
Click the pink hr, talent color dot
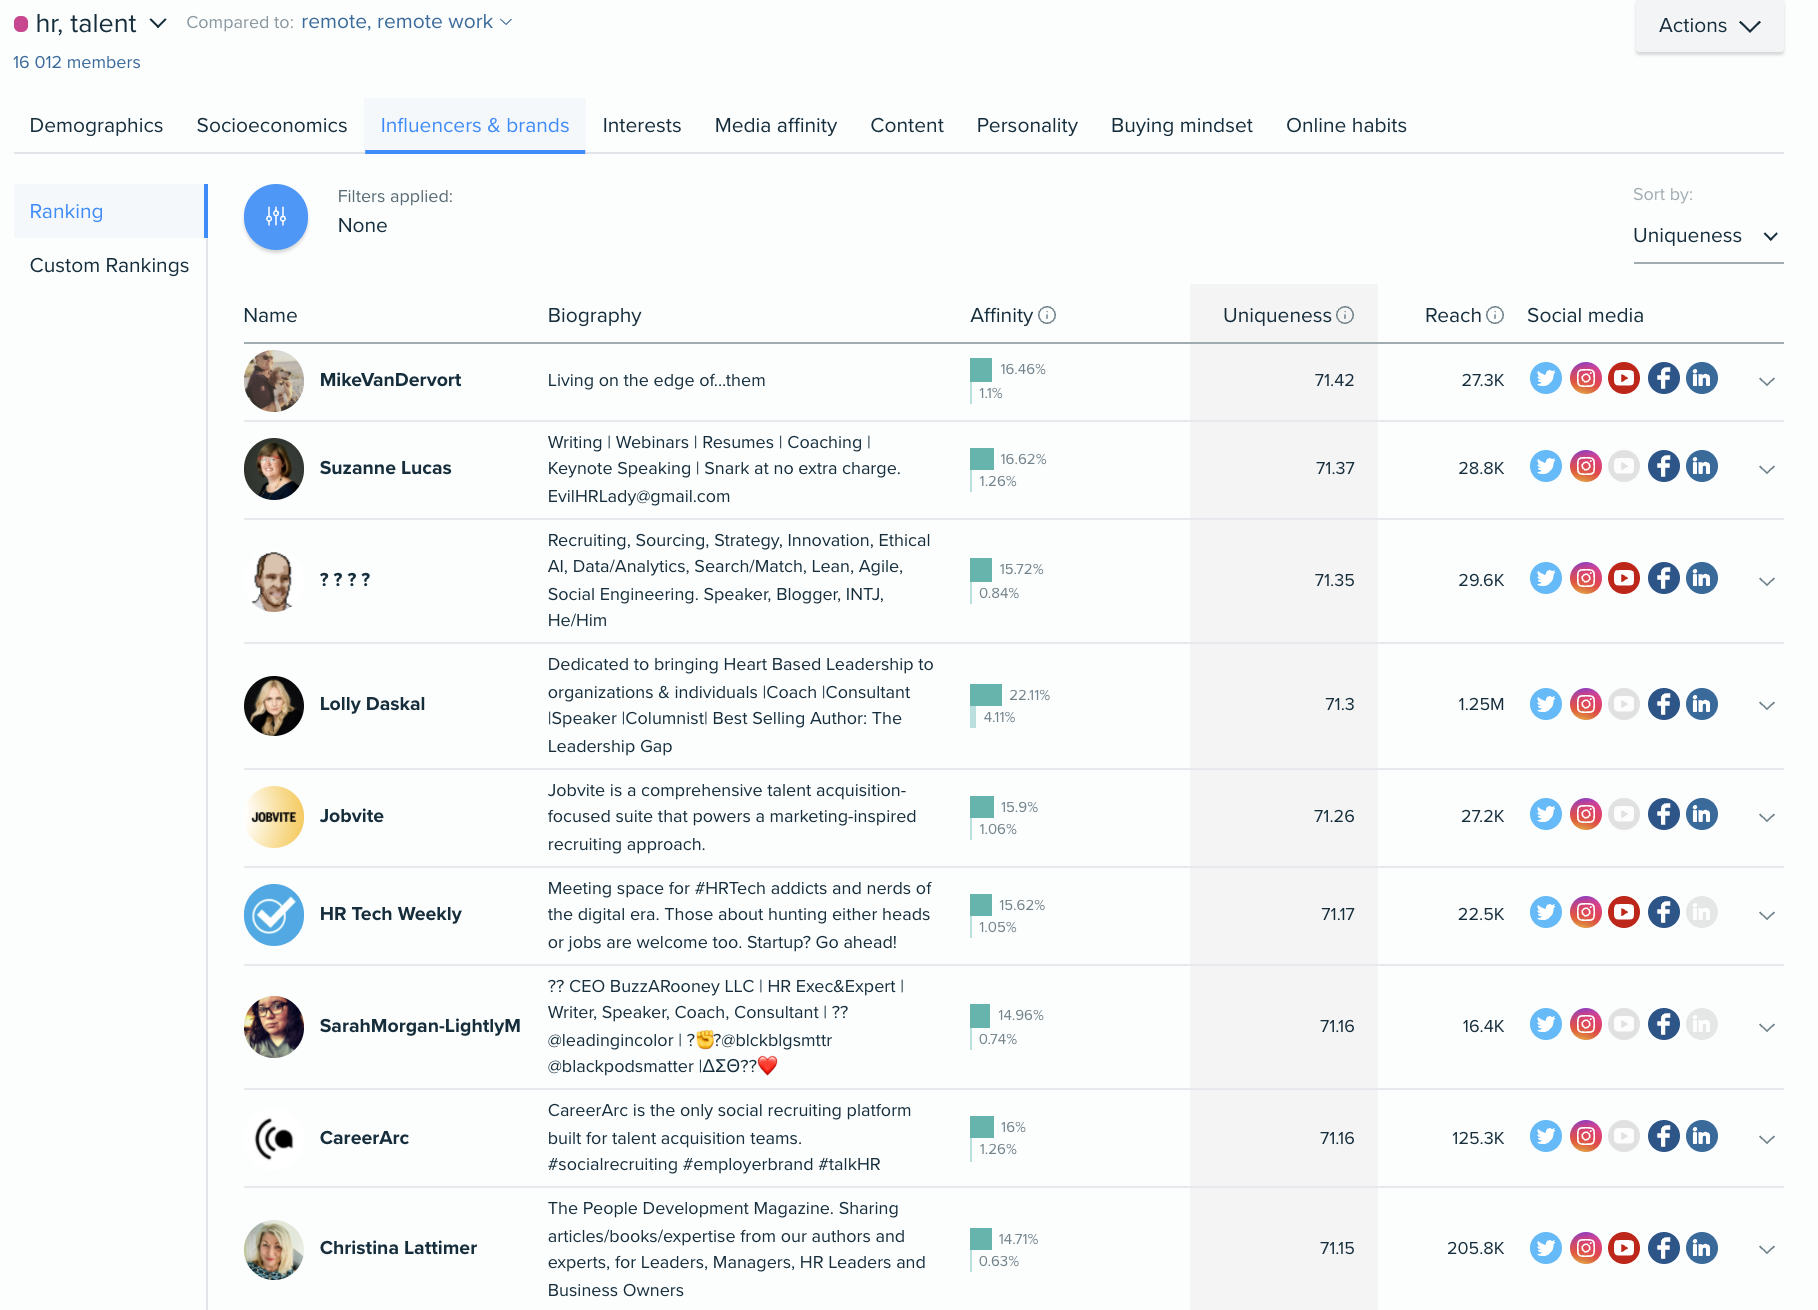click(21, 23)
